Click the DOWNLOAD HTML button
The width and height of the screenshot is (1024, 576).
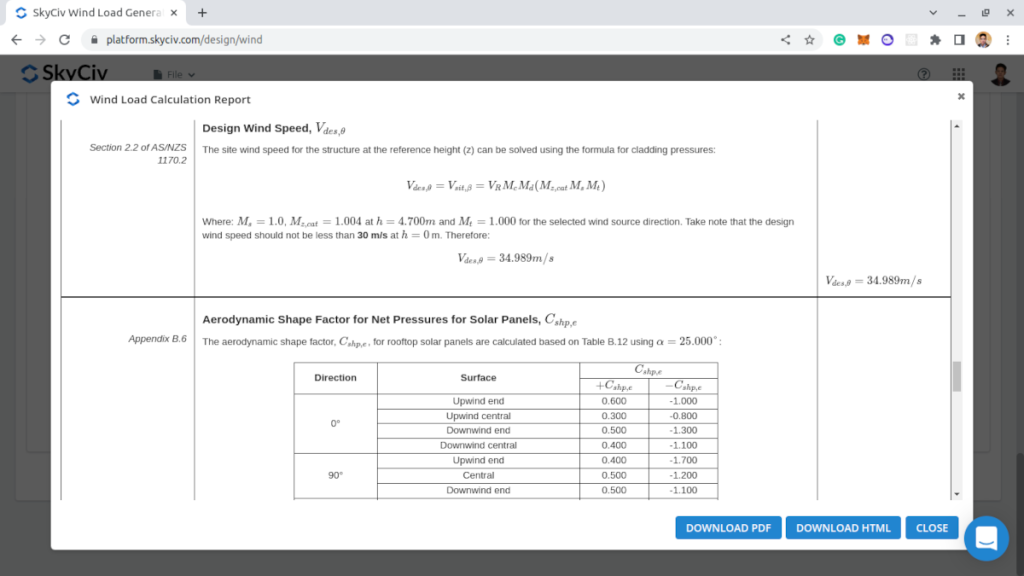843,527
